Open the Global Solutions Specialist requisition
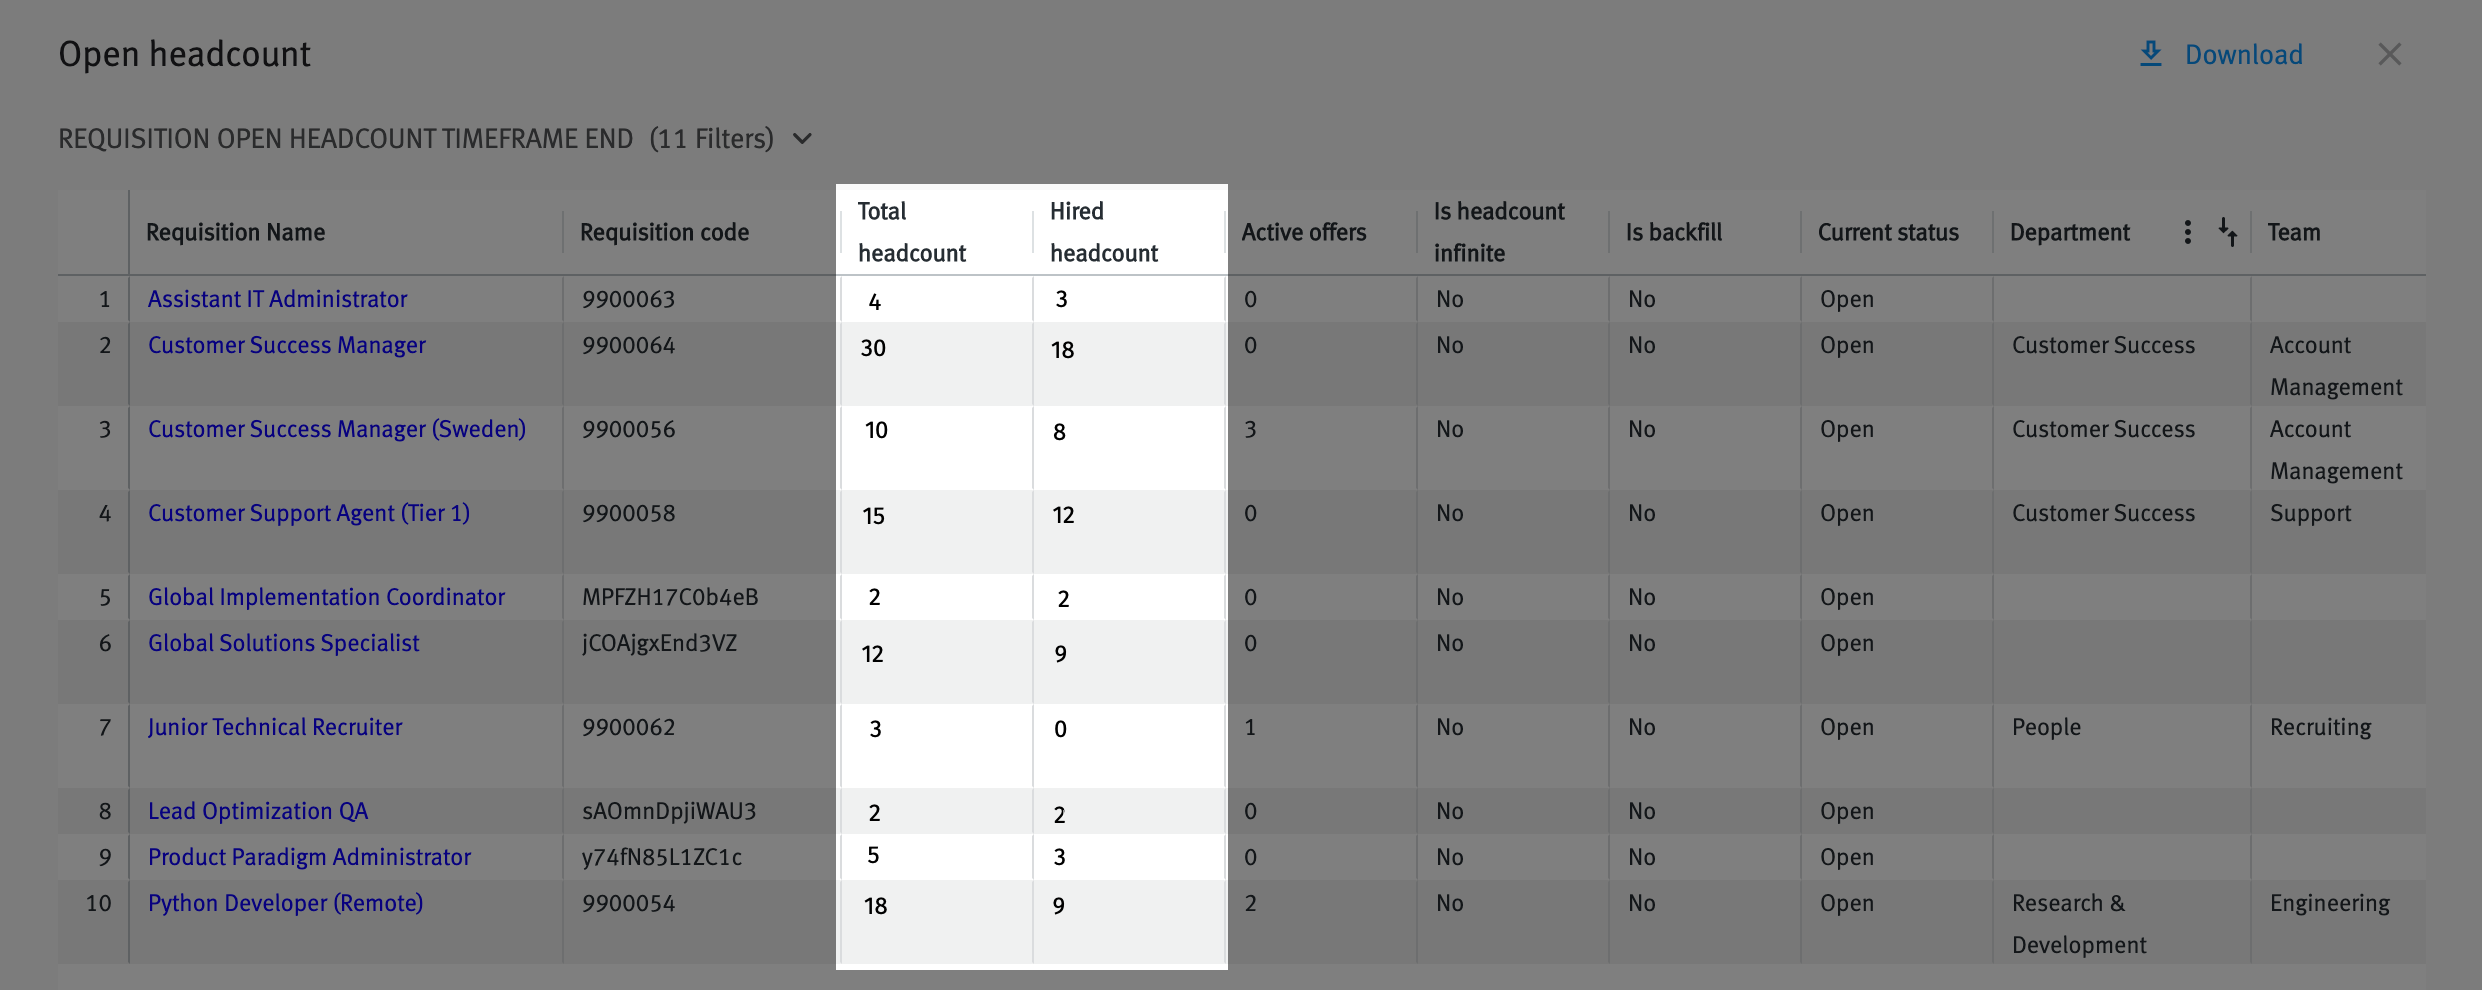 pos(283,642)
